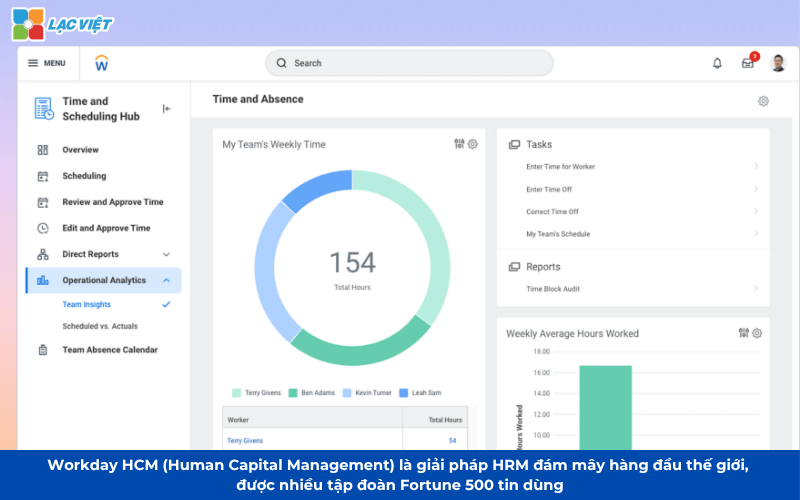Click in the Search field
Viewport: 800px width, 500px height.
(x=410, y=63)
